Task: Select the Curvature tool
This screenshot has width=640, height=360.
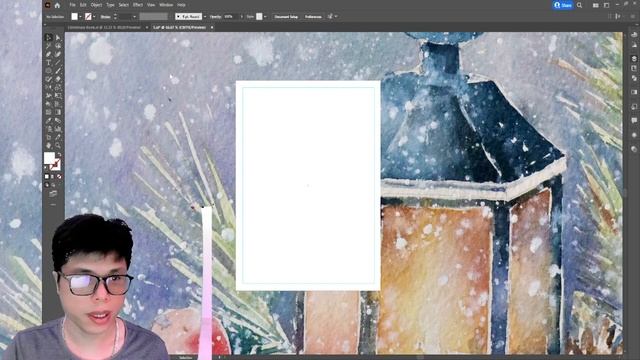Action: [x=58, y=53]
